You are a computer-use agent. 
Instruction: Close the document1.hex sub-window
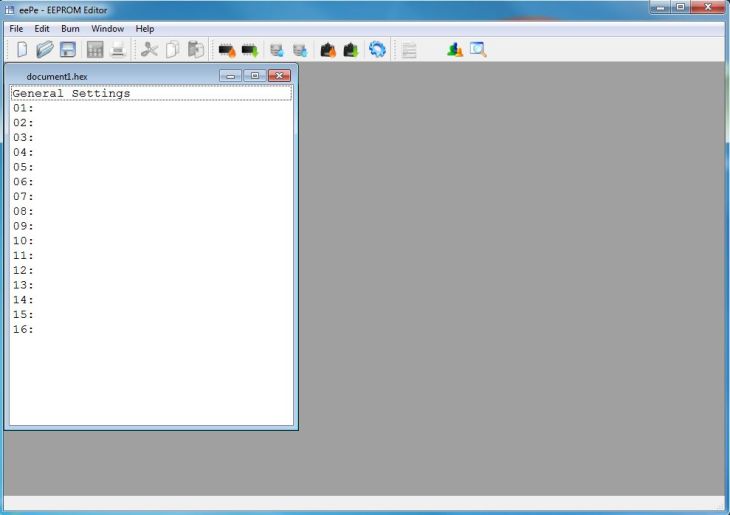[x=279, y=75]
